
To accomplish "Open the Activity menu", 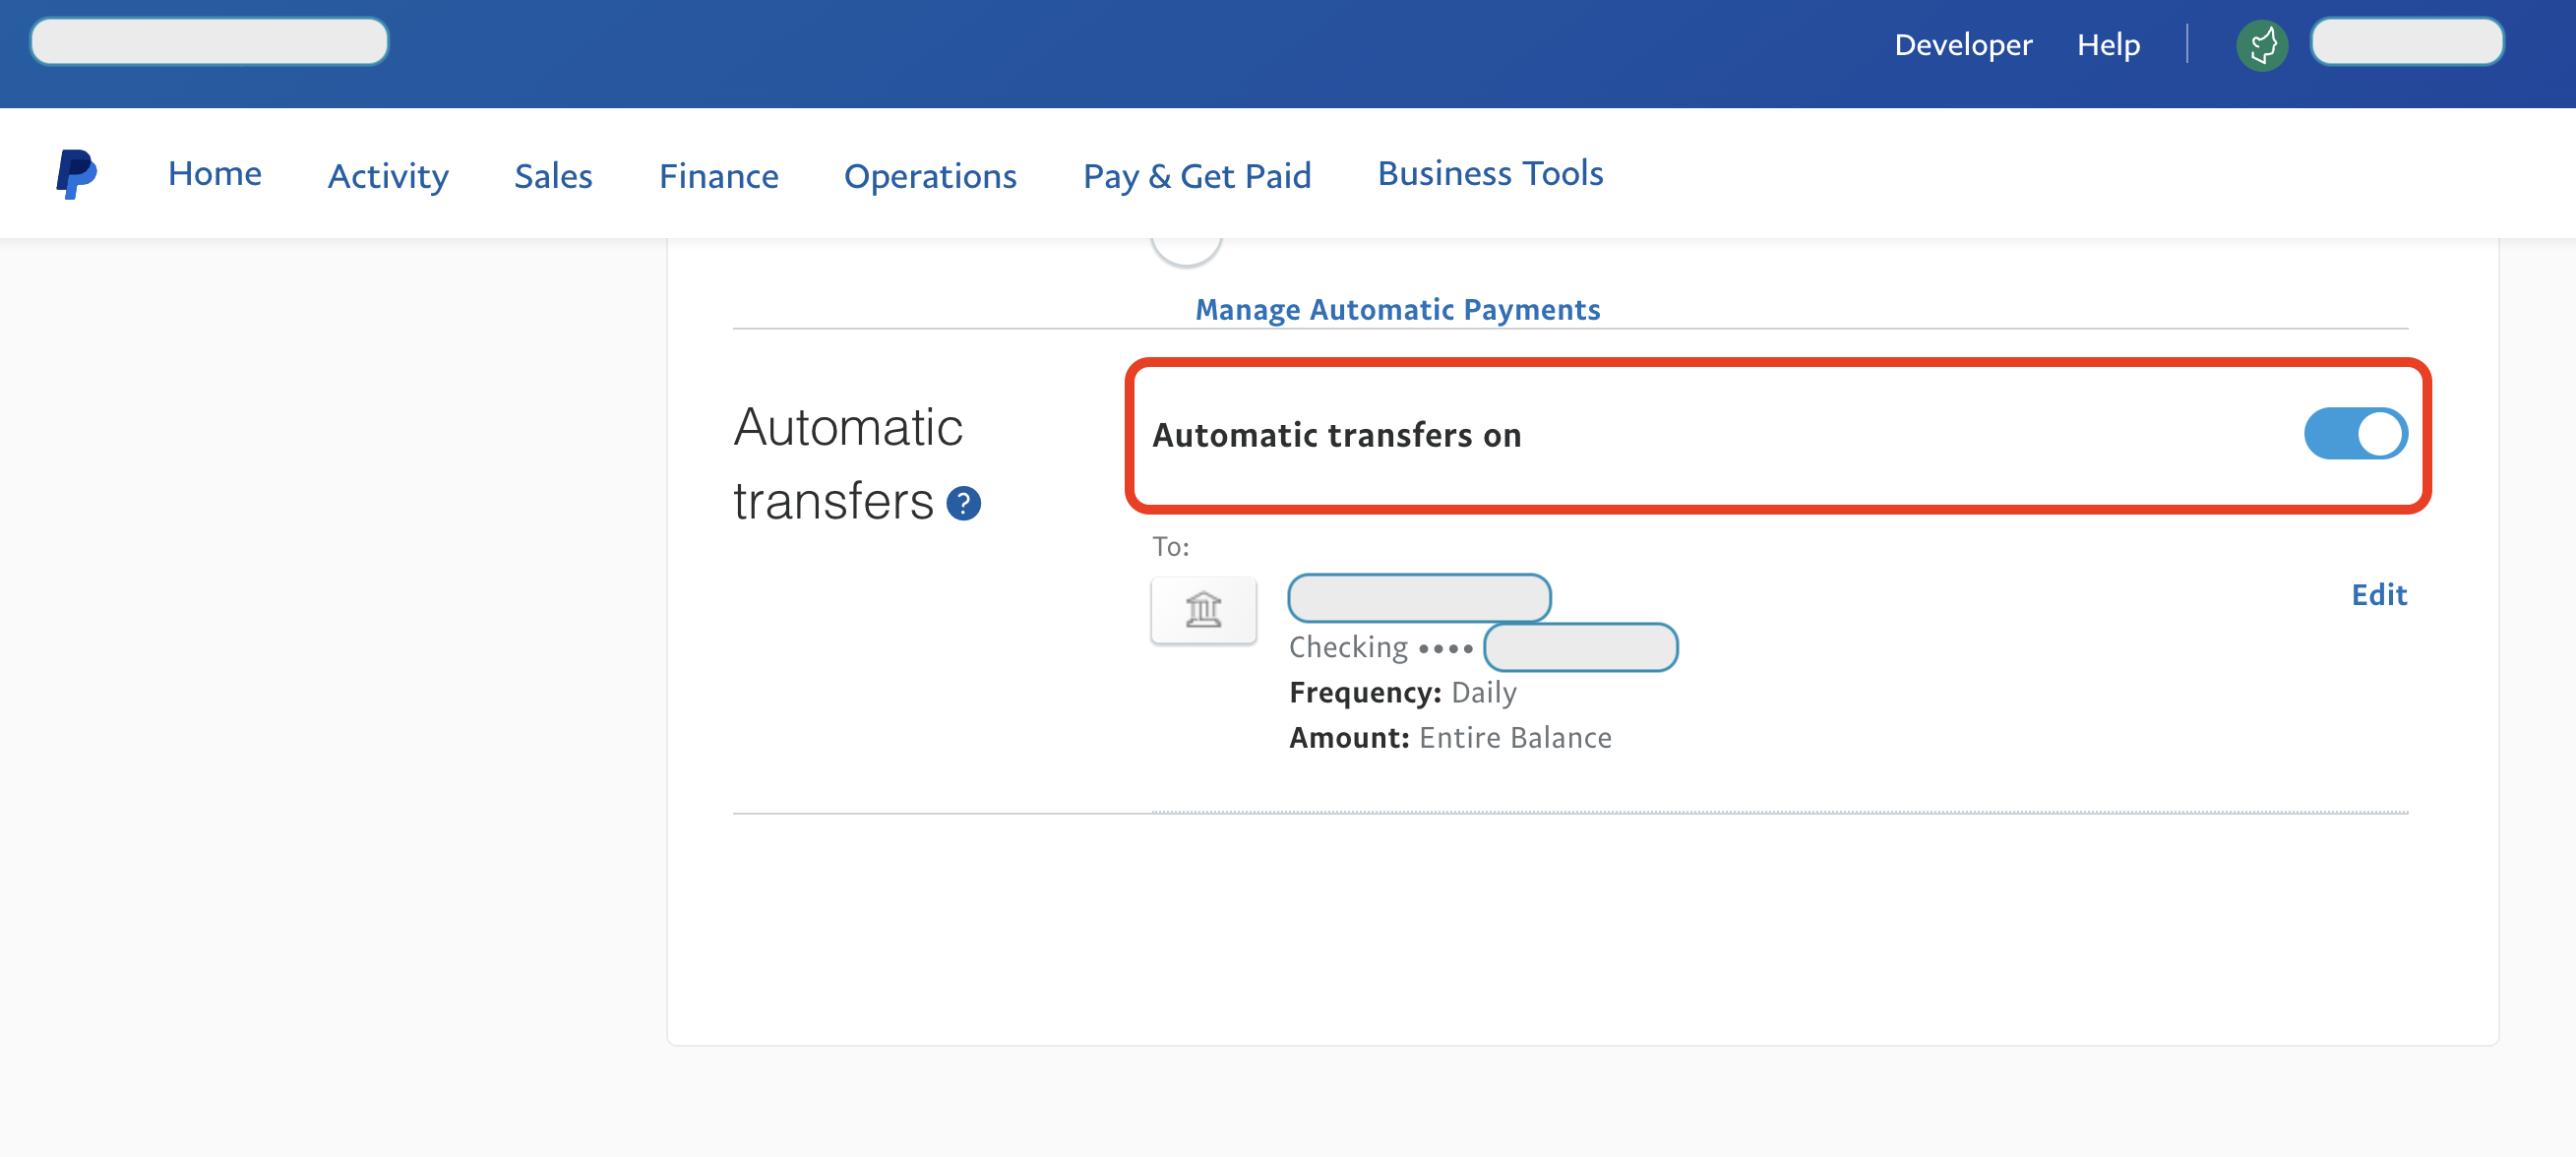I will (x=388, y=176).
